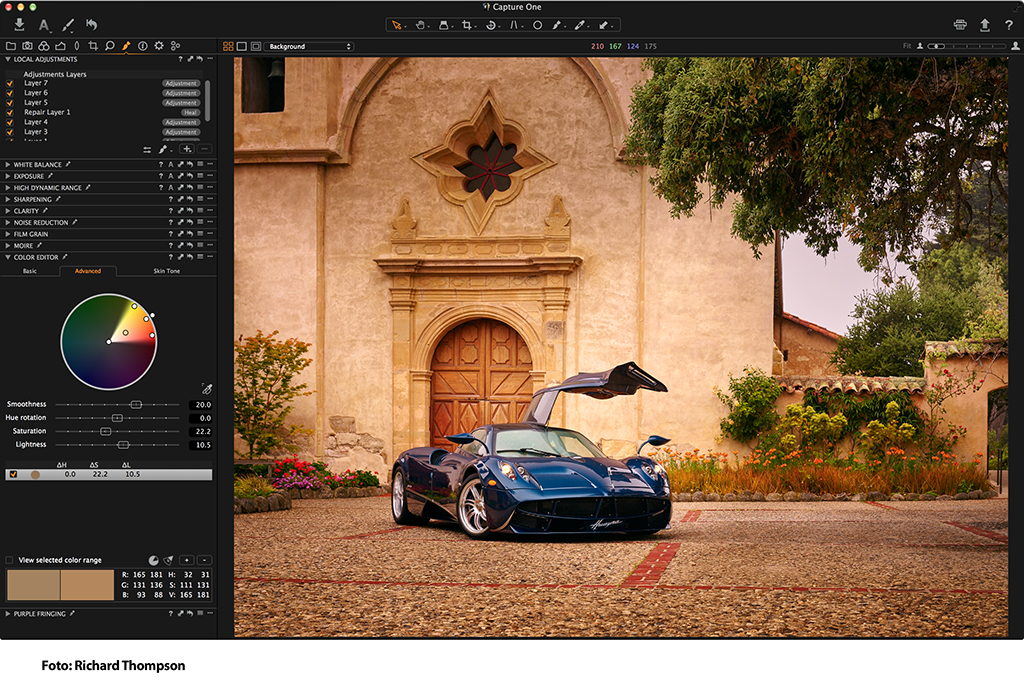1024x692 pixels.
Task: Click the Lightness value field
Action: click(200, 444)
